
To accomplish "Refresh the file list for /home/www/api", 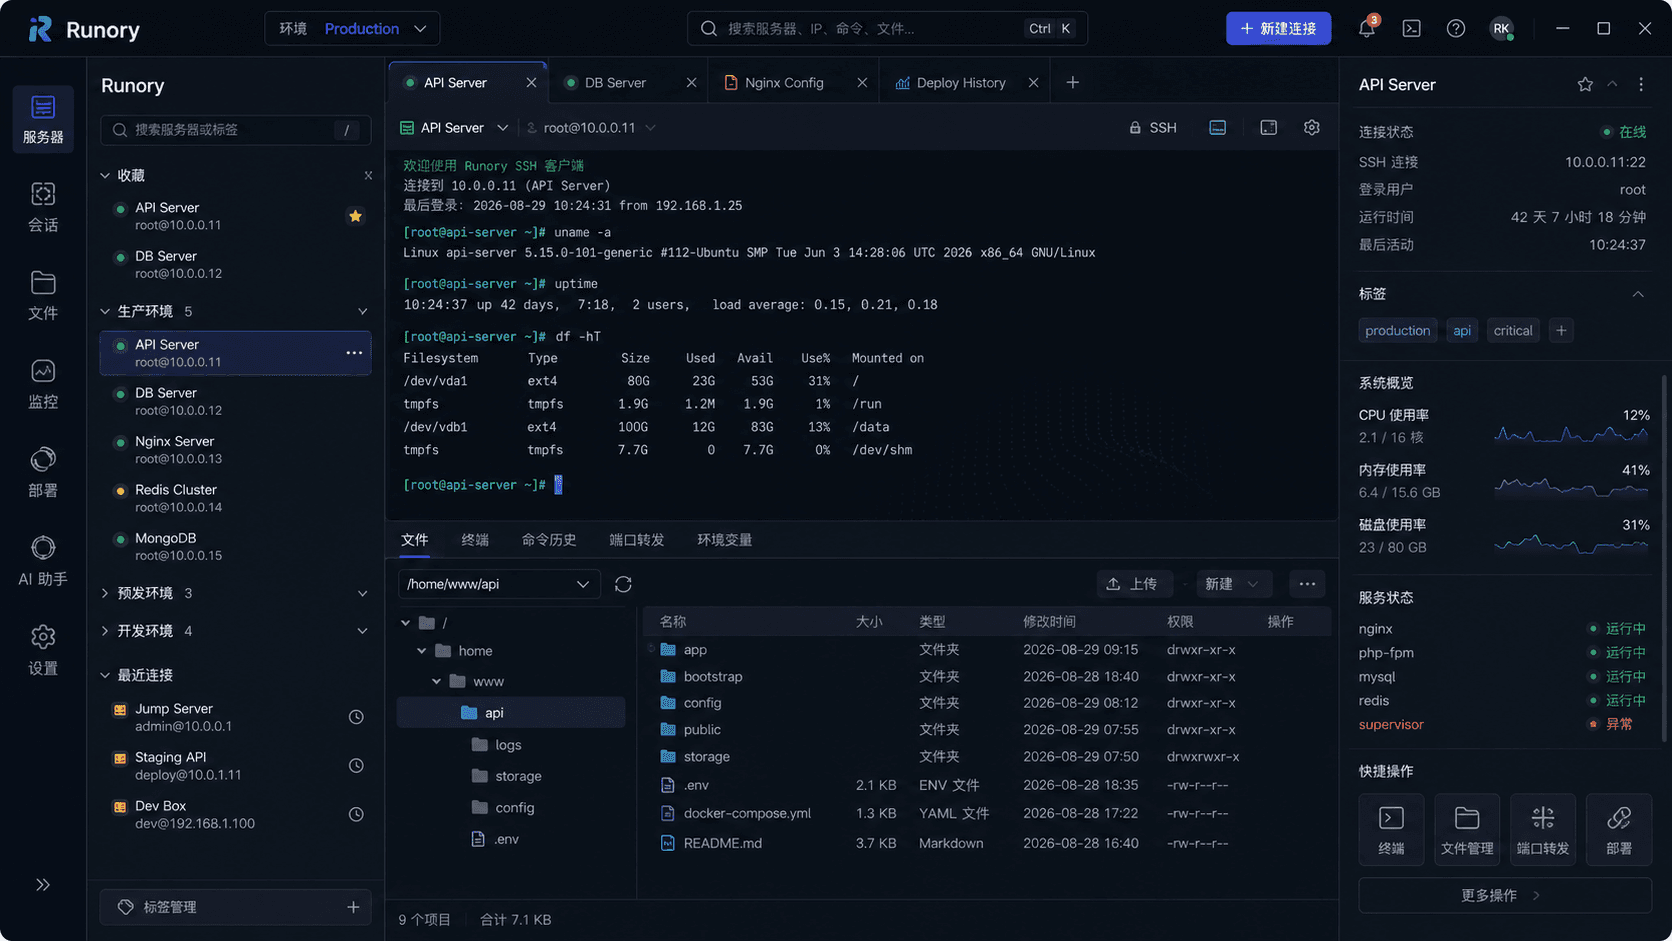I will (623, 584).
